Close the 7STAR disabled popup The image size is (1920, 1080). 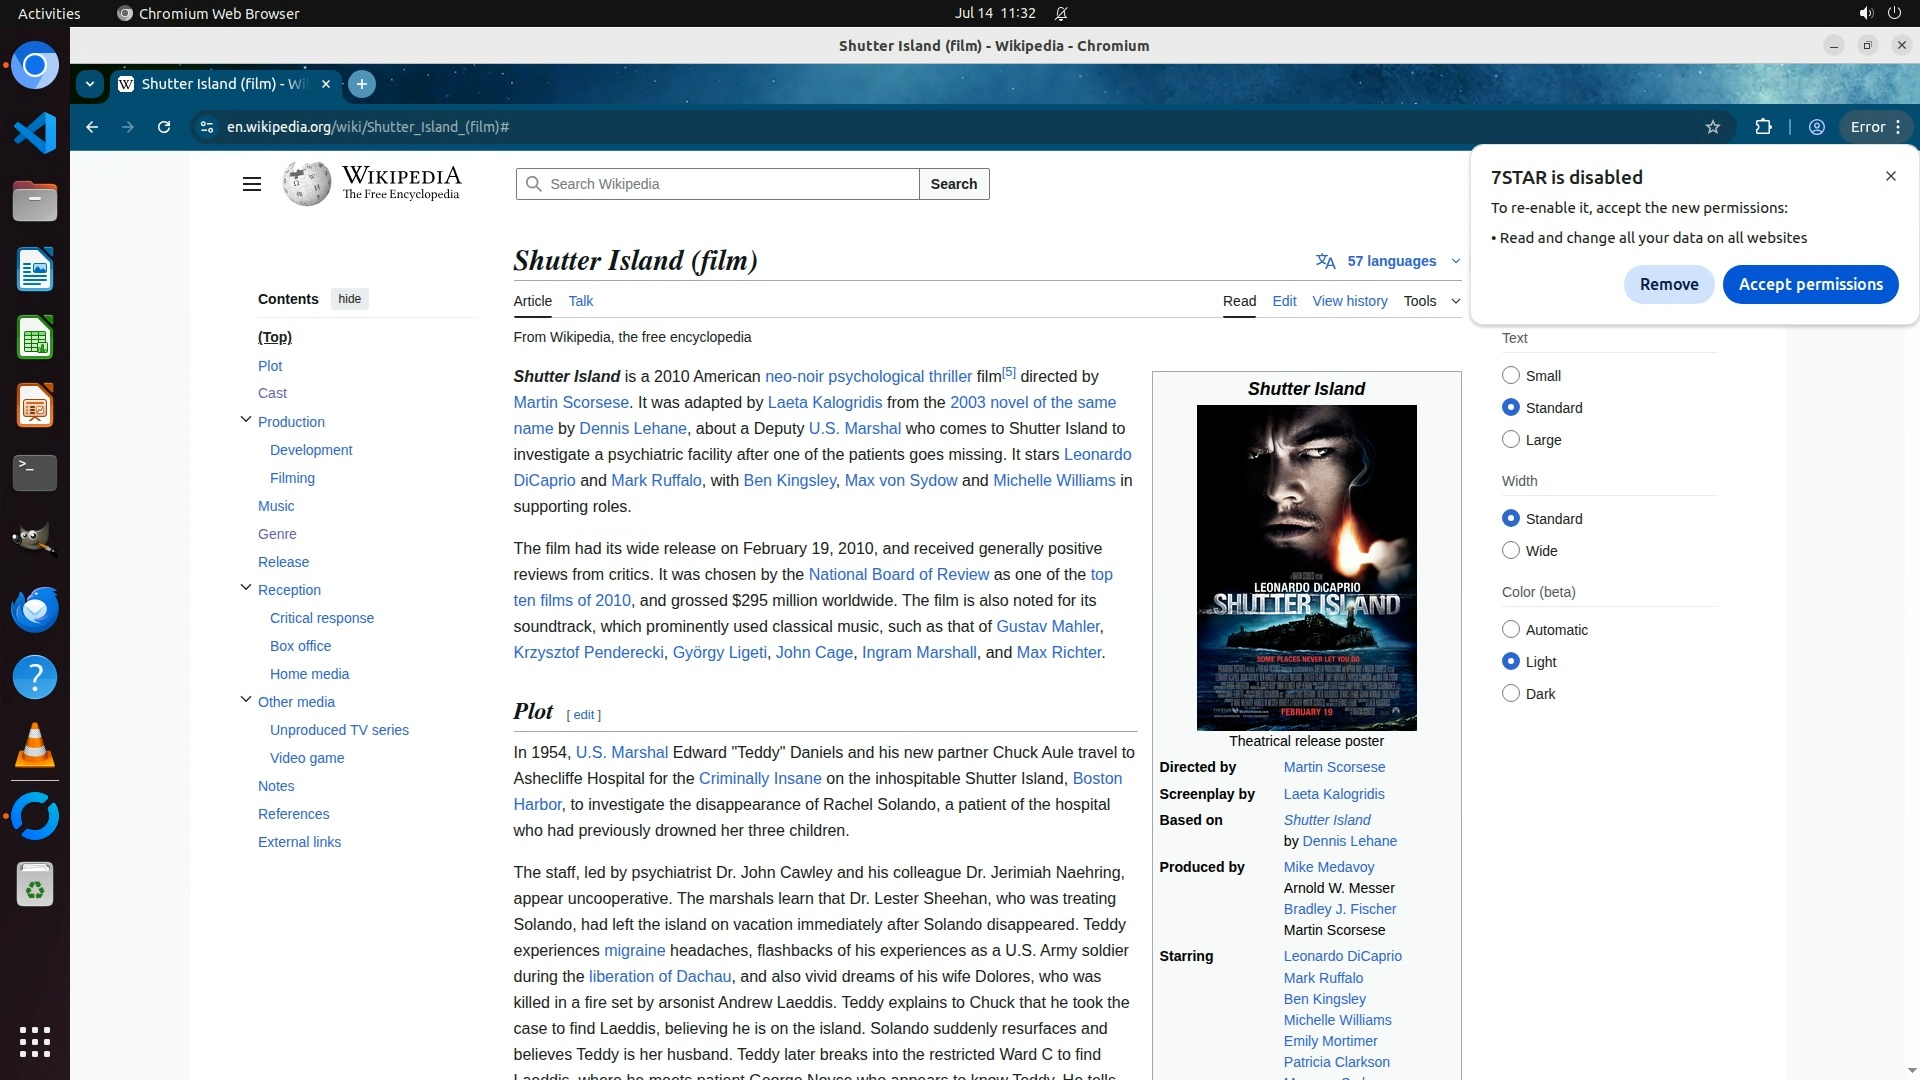tap(1890, 176)
